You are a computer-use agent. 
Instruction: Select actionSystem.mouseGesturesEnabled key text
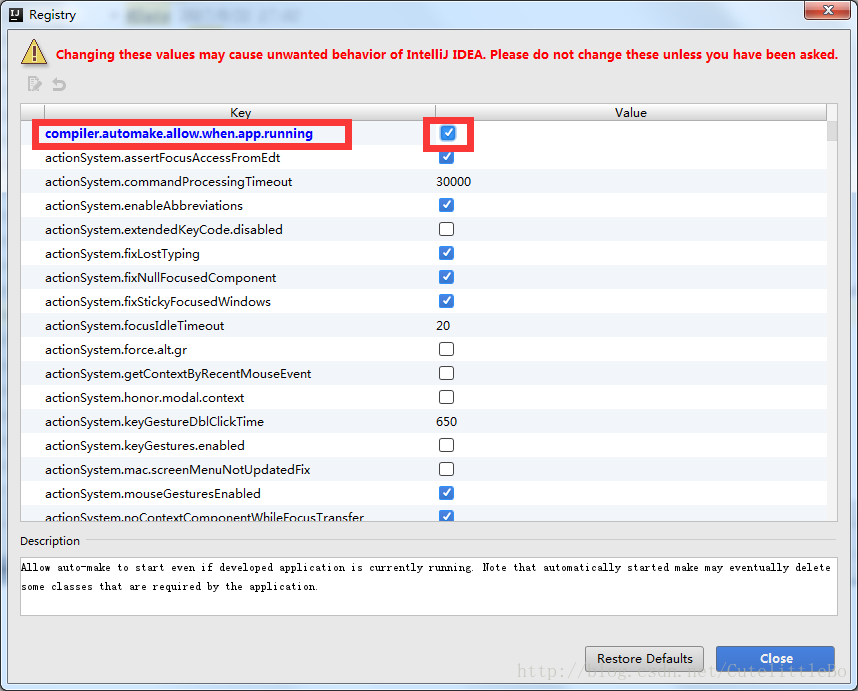click(x=153, y=494)
